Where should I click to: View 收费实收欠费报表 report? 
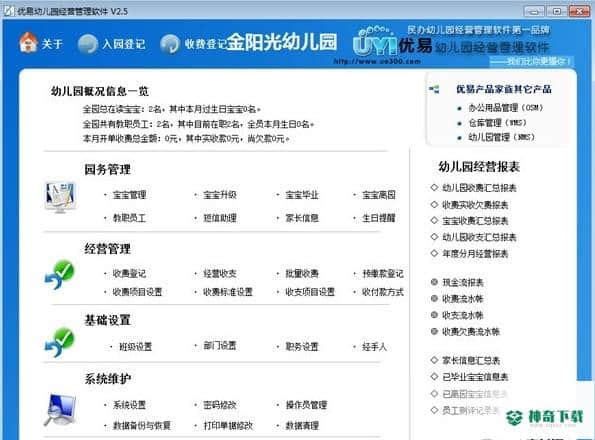(475, 205)
